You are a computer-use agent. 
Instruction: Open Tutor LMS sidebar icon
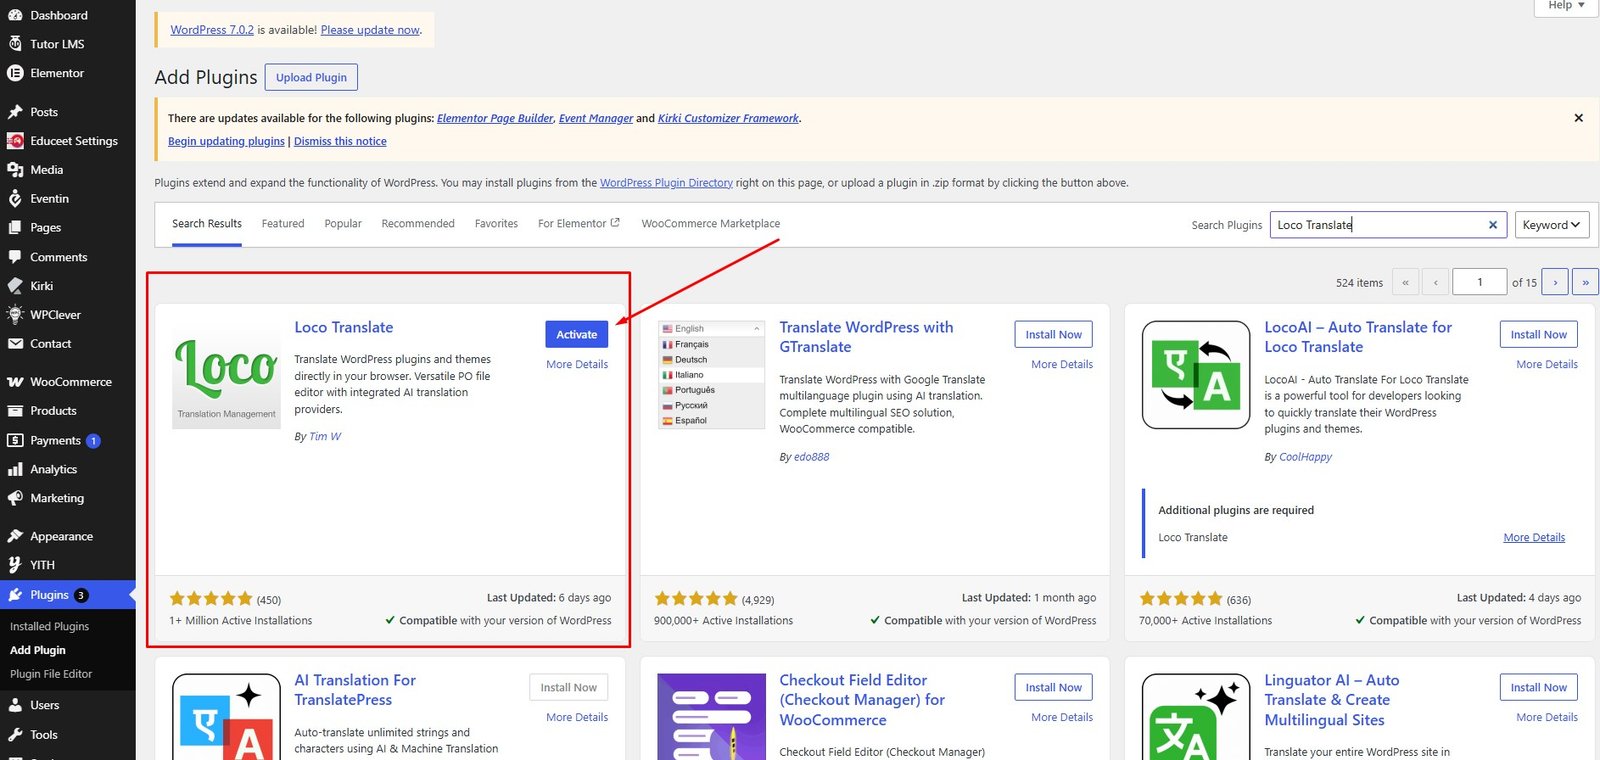click(x=15, y=44)
